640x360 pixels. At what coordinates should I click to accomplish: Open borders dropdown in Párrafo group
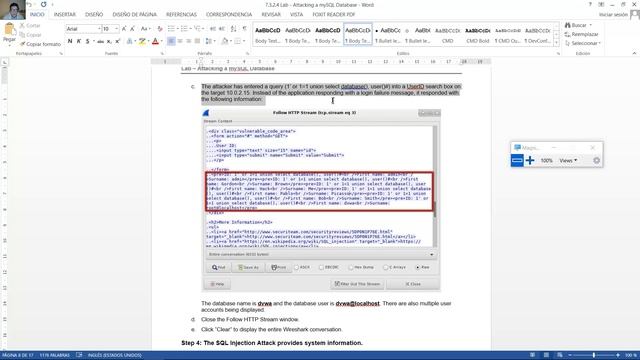[x=244, y=41]
